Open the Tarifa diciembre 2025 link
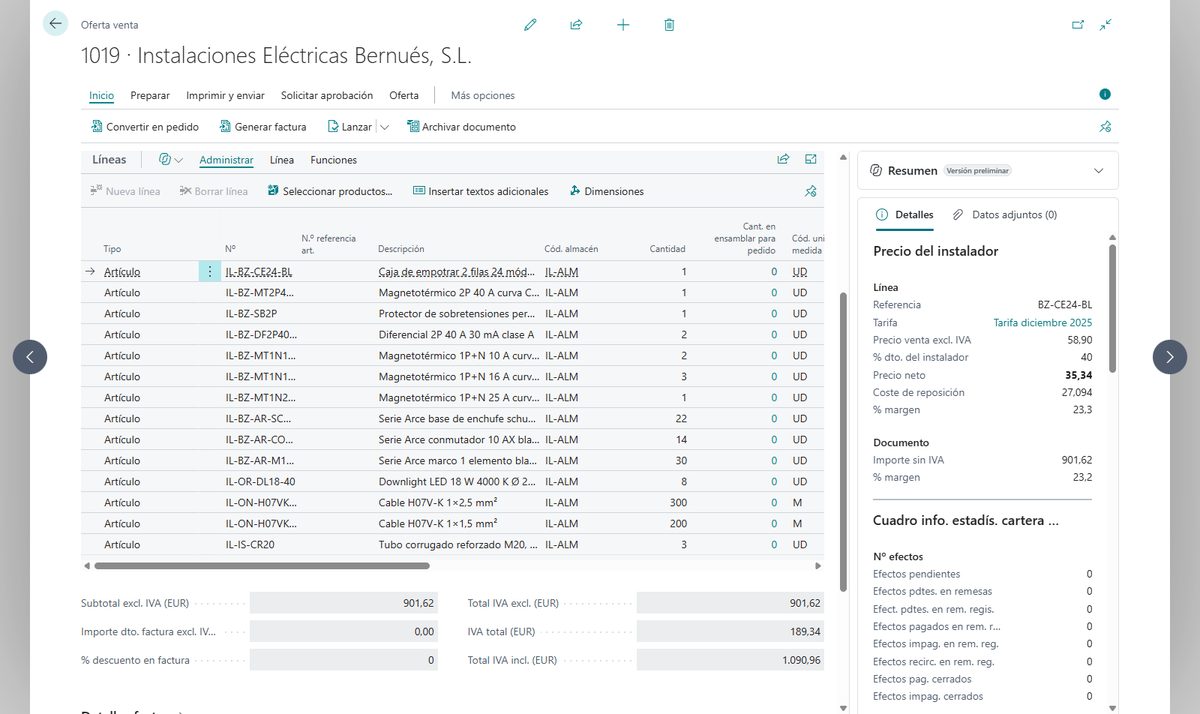 [x=1042, y=322]
